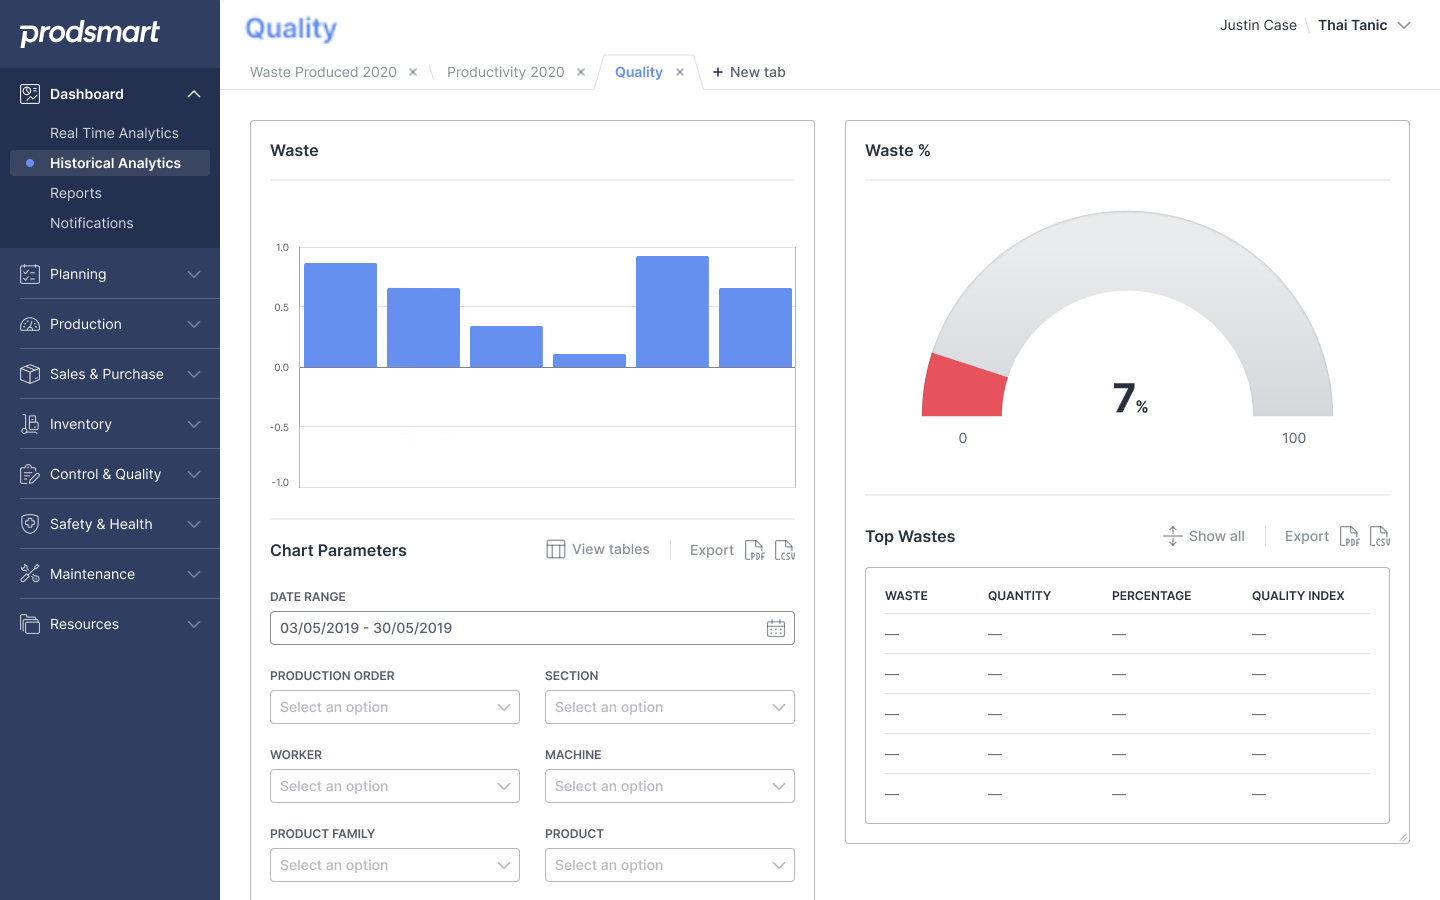Image resolution: width=1440 pixels, height=900 pixels.
Task: Click the Quality page title
Action: [x=291, y=28]
